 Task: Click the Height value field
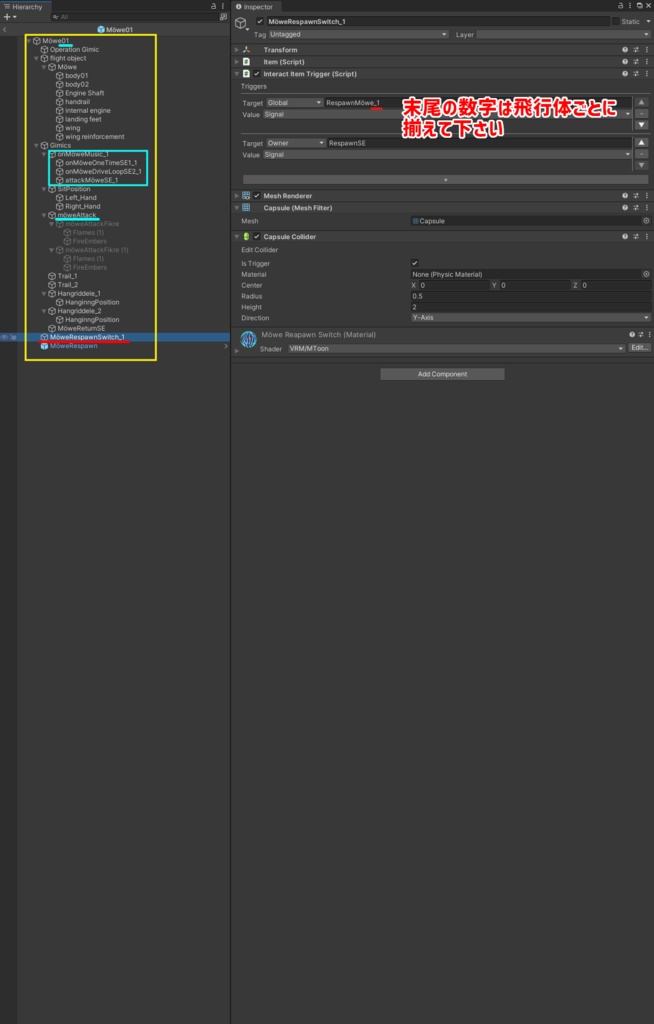531,307
